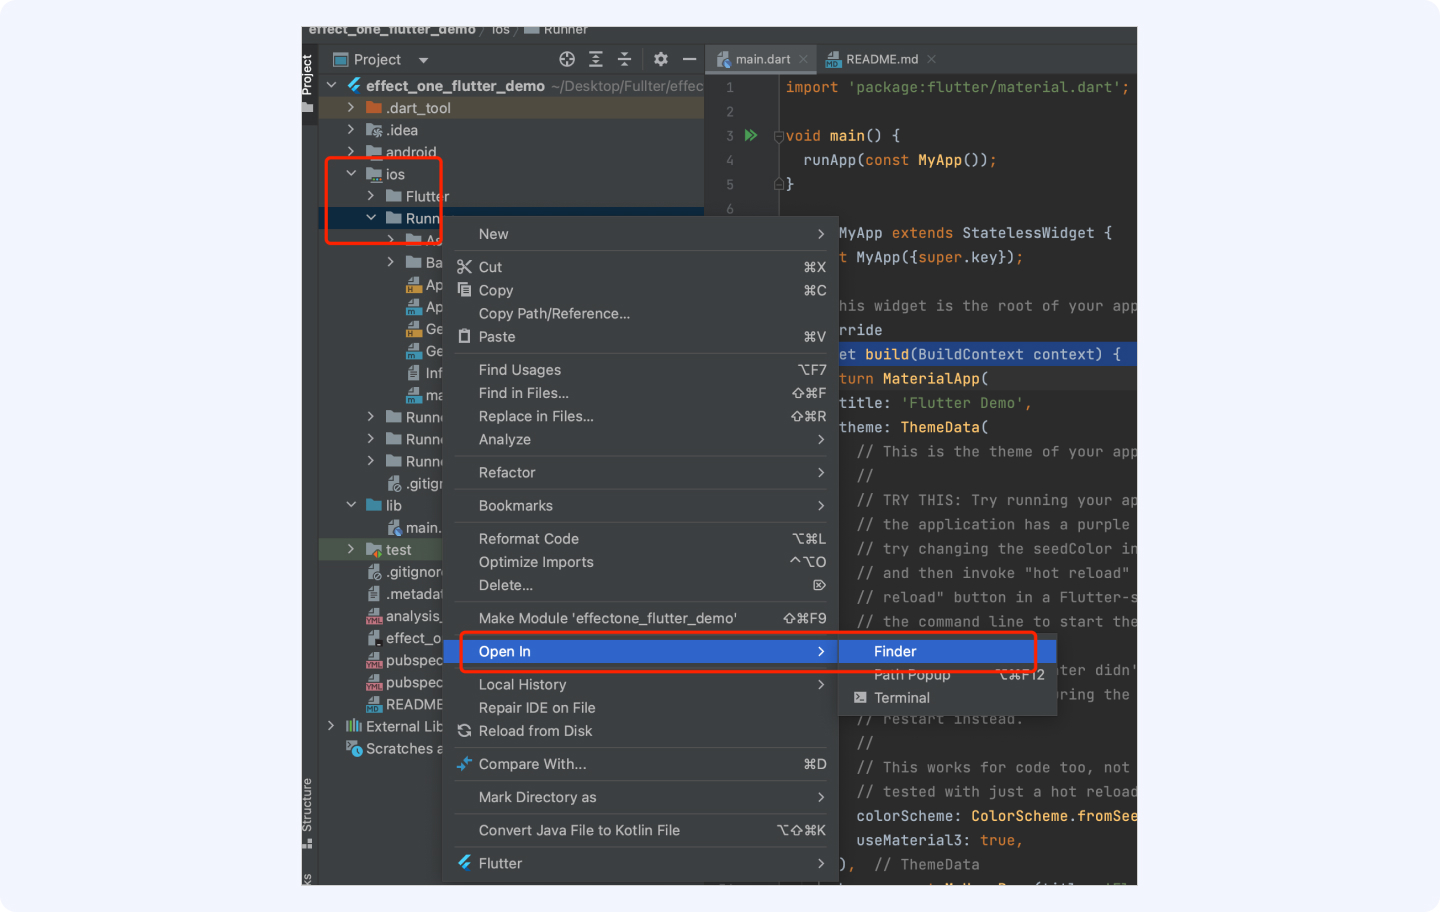The height and width of the screenshot is (912, 1440).
Task: Click the .dart_tool orange folder icon
Action: pos(374,108)
